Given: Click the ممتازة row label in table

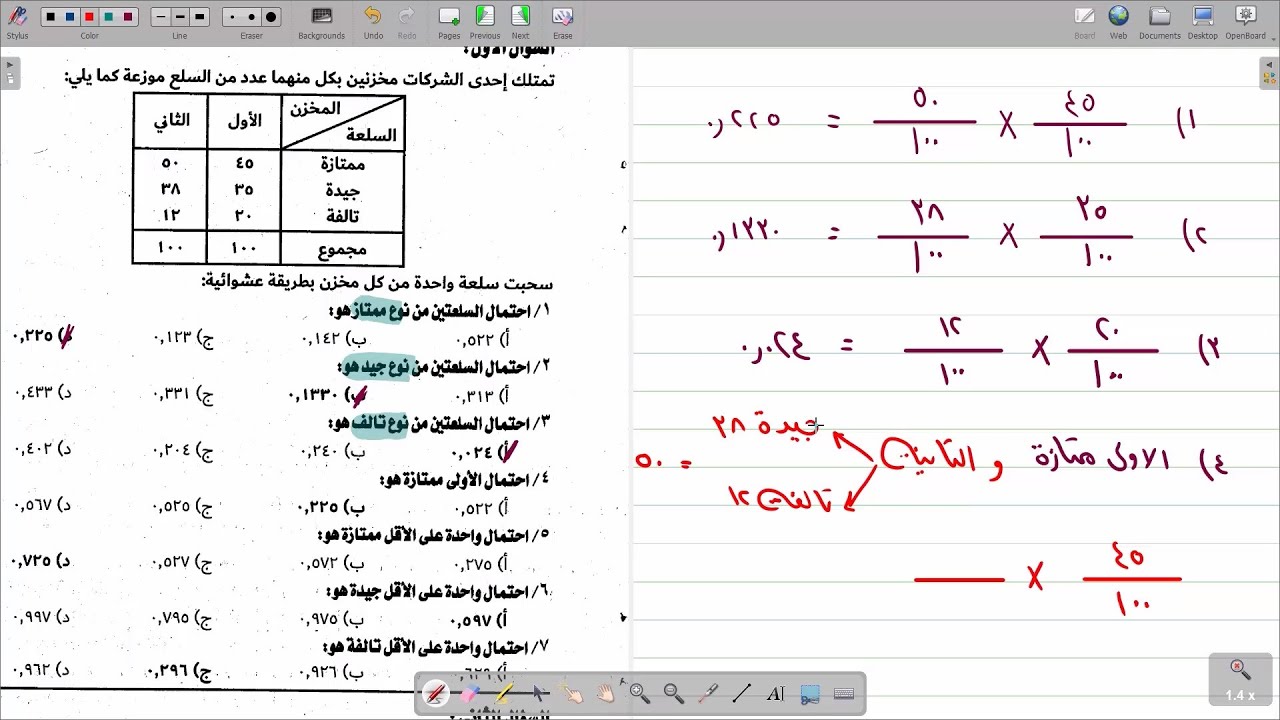Looking at the screenshot, I should point(343,164).
